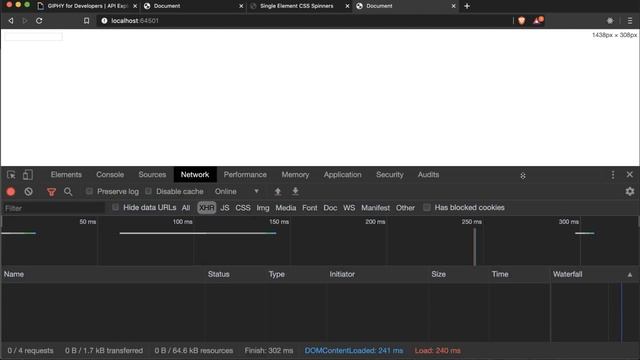Viewport: 640px width, 360px height.
Task: Check Hide data URLs
Action: [116, 207]
